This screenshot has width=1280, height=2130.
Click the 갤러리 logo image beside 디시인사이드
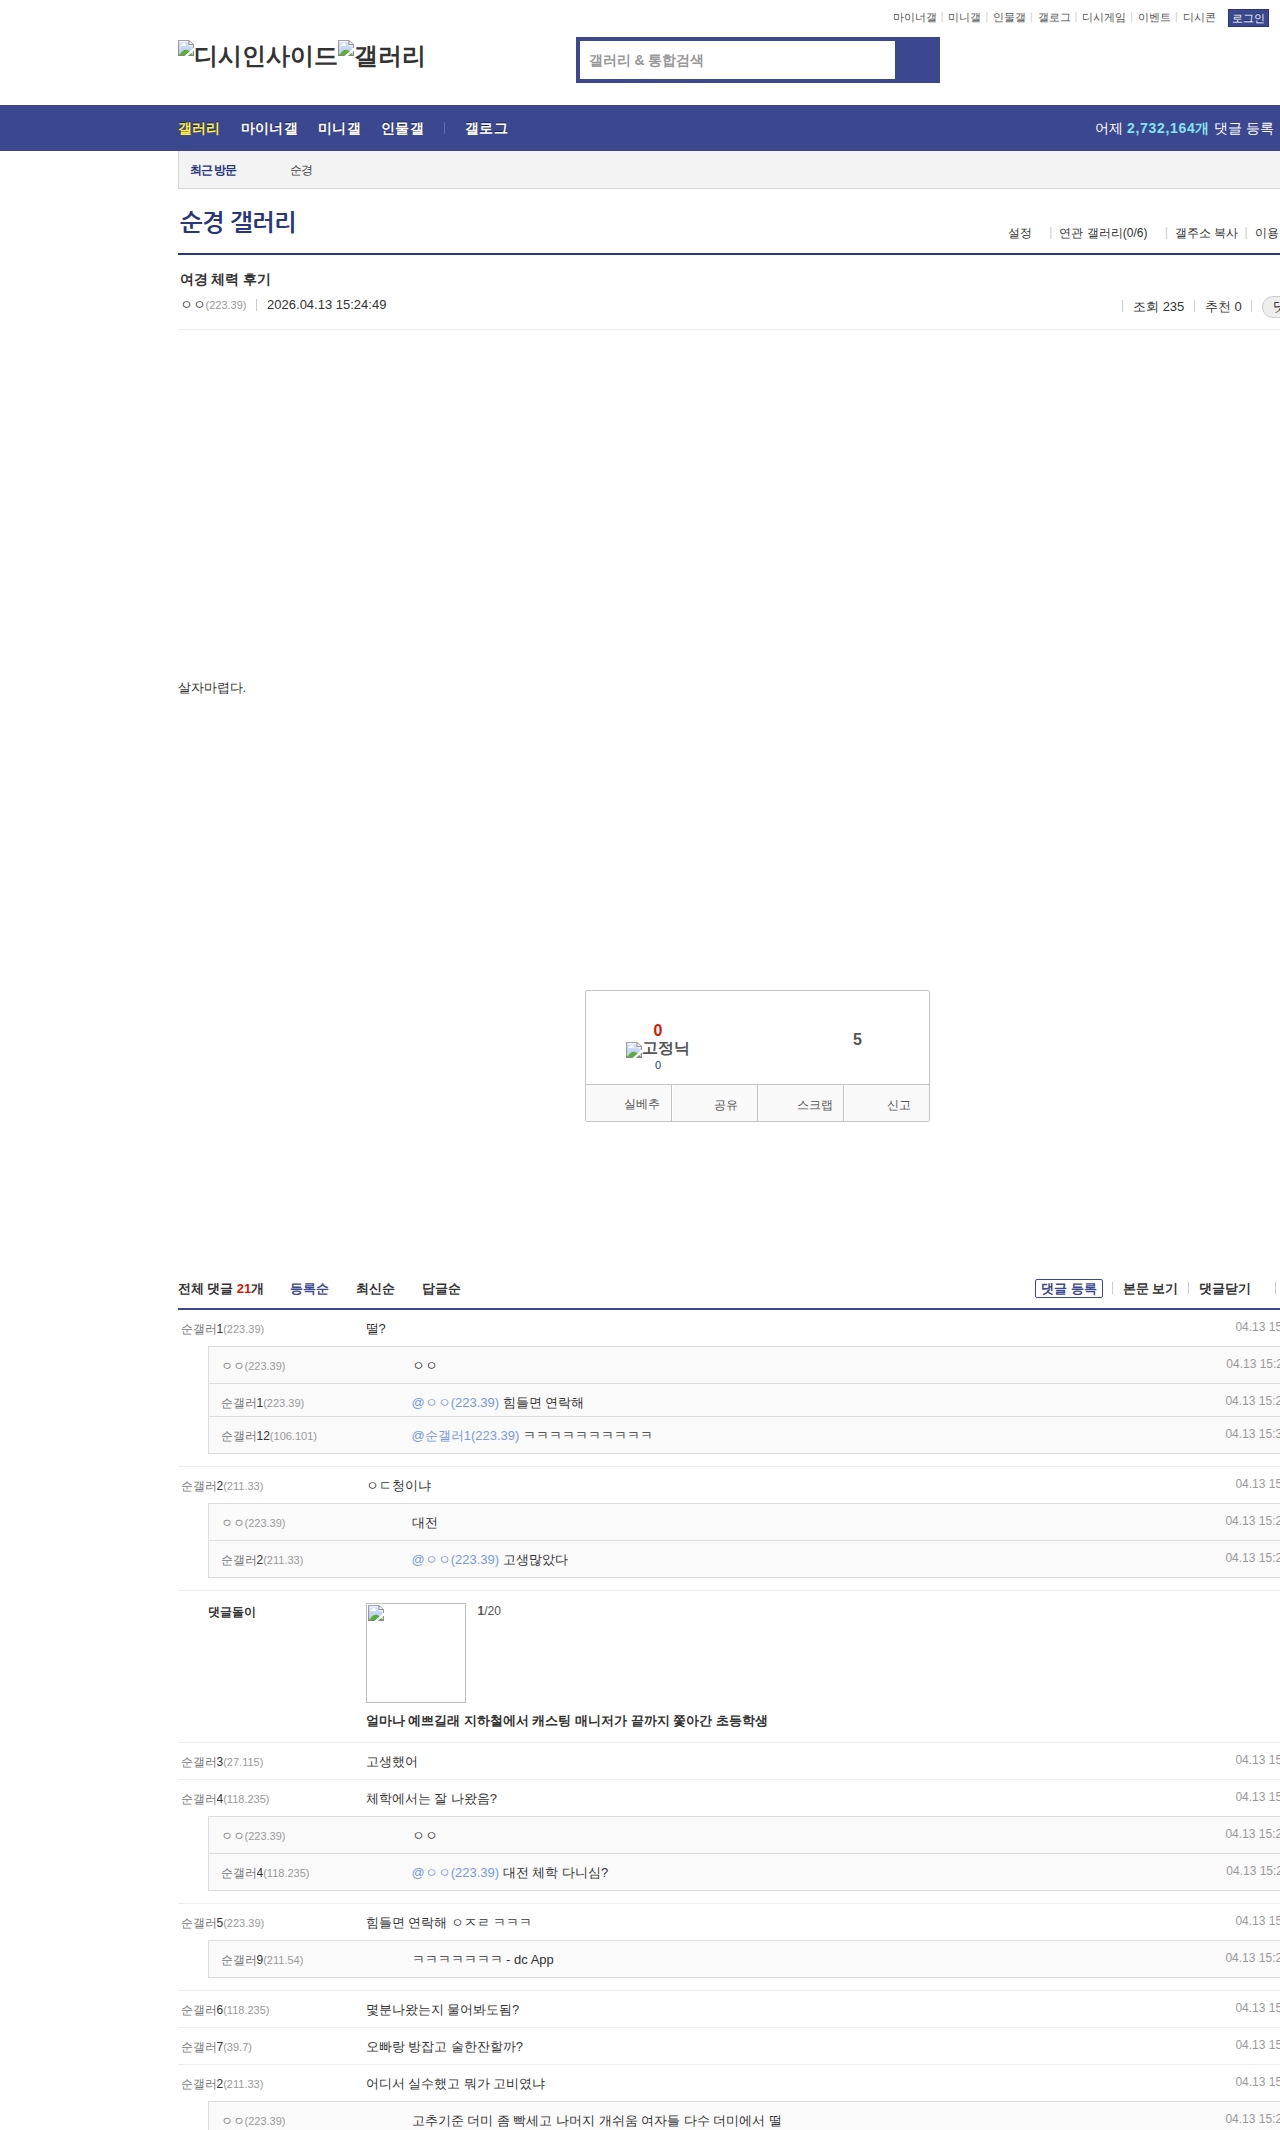tap(381, 56)
